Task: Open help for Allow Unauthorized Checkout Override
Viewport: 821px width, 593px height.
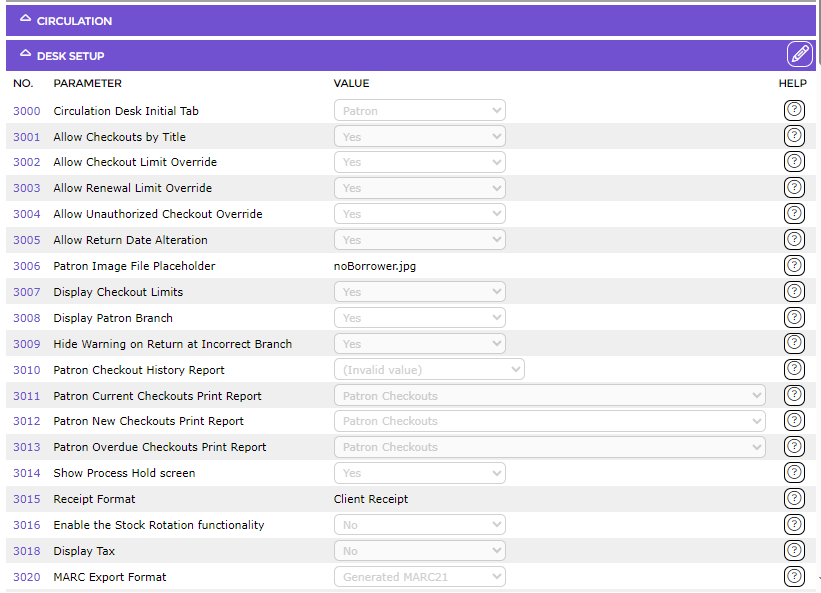Action: click(x=794, y=214)
